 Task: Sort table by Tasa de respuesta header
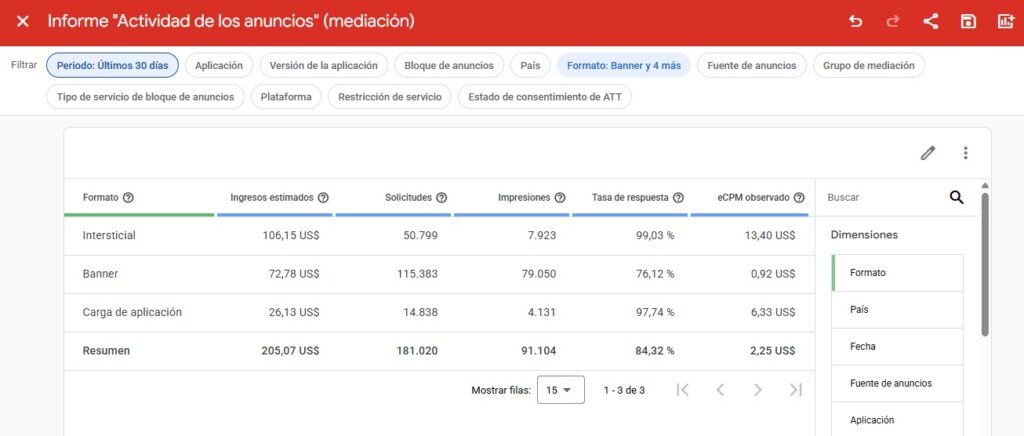[630, 198]
